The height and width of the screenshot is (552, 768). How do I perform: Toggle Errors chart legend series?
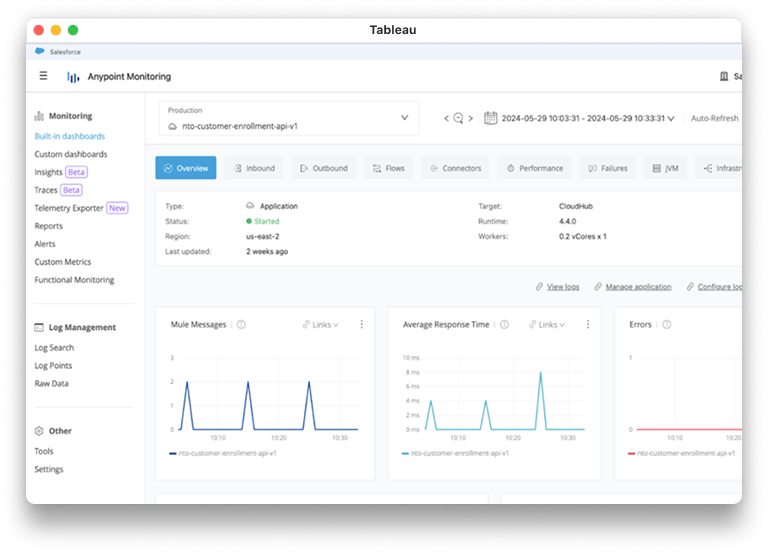681,454
